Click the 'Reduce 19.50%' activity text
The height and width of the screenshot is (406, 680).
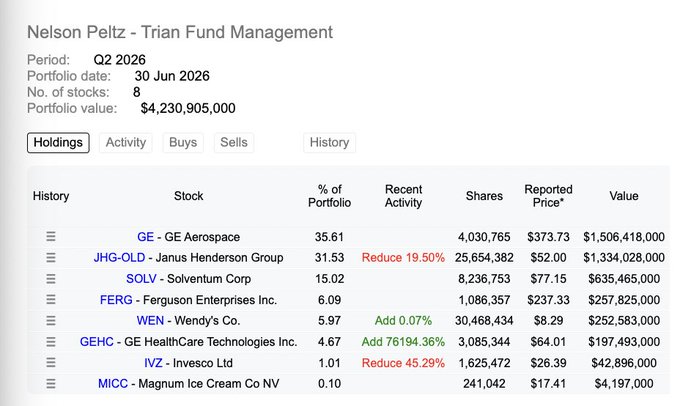[x=403, y=258]
